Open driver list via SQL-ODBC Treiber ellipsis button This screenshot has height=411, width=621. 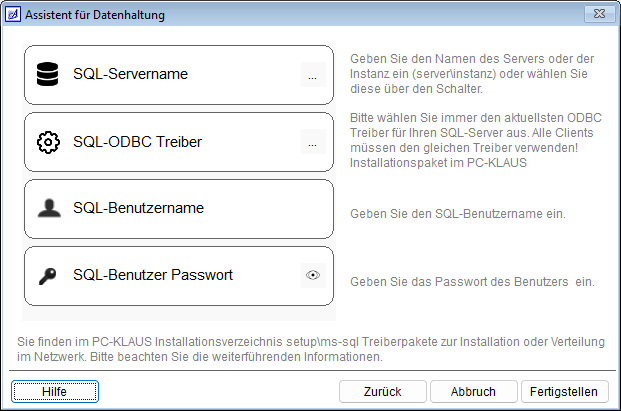[312, 142]
